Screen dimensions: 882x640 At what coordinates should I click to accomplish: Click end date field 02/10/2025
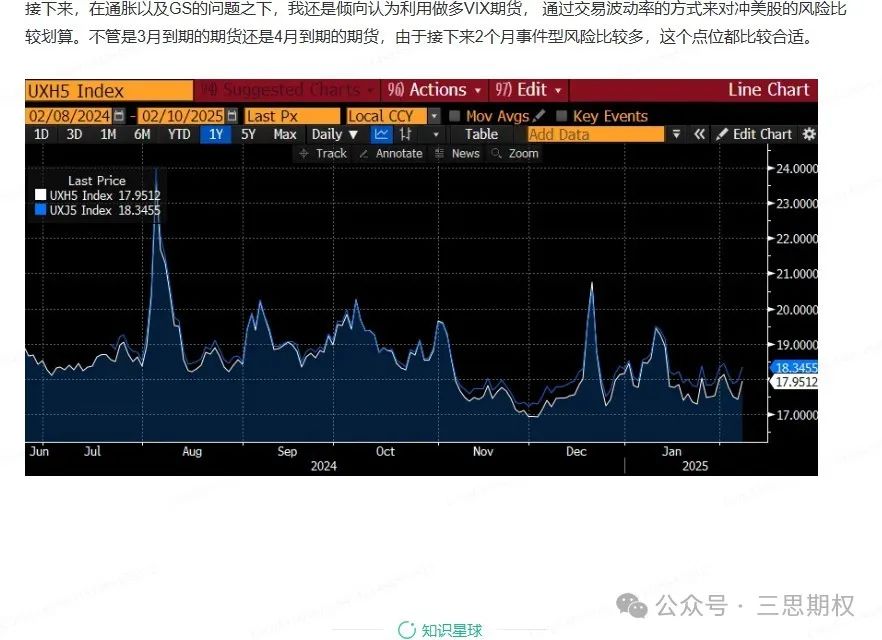[x=182, y=116]
